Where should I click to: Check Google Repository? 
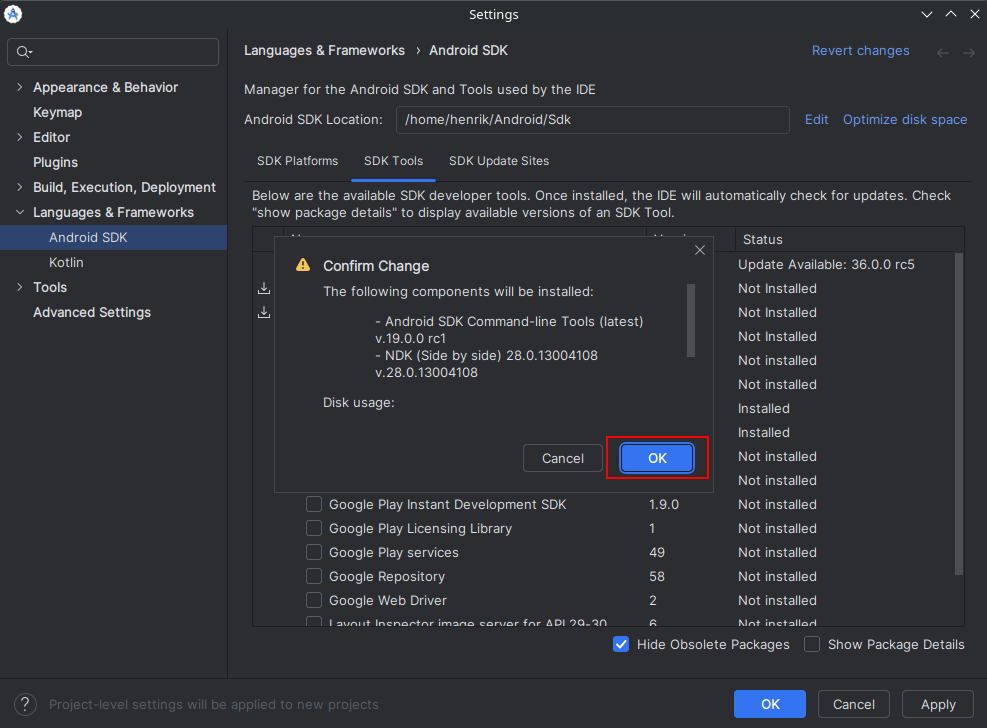(x=313, y=576)
